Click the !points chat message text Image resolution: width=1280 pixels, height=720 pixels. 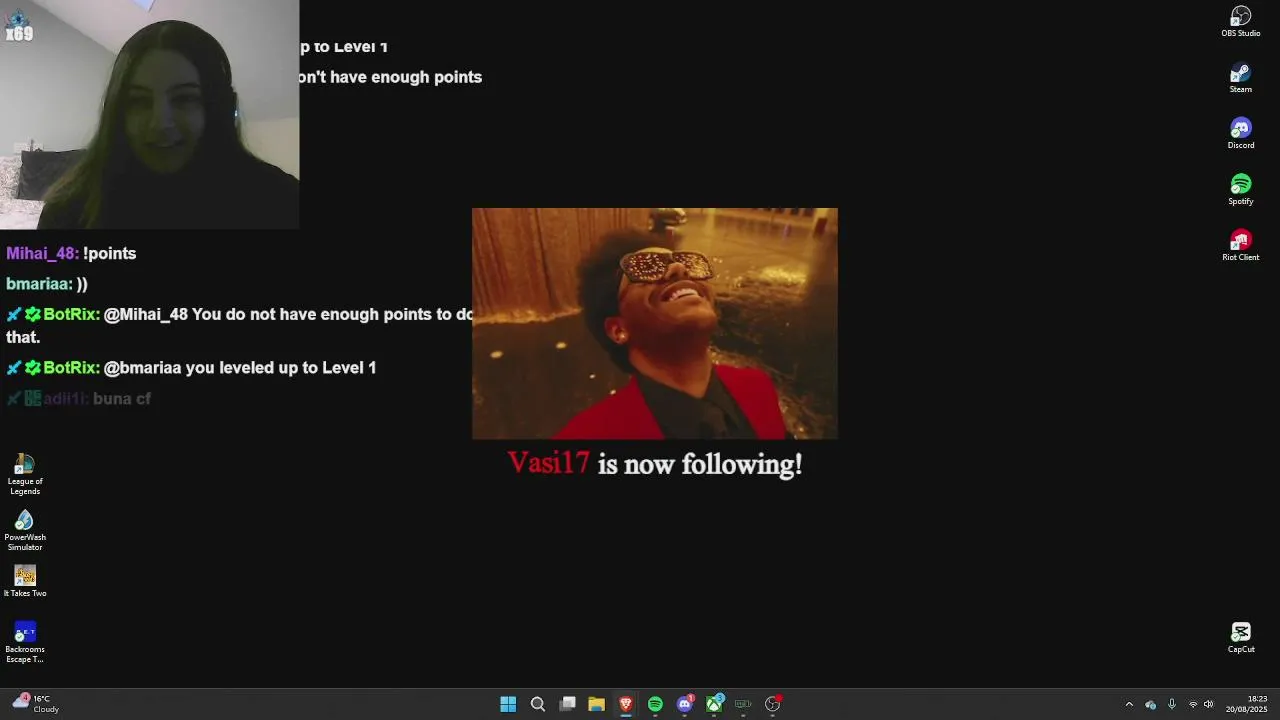[110, 254]
